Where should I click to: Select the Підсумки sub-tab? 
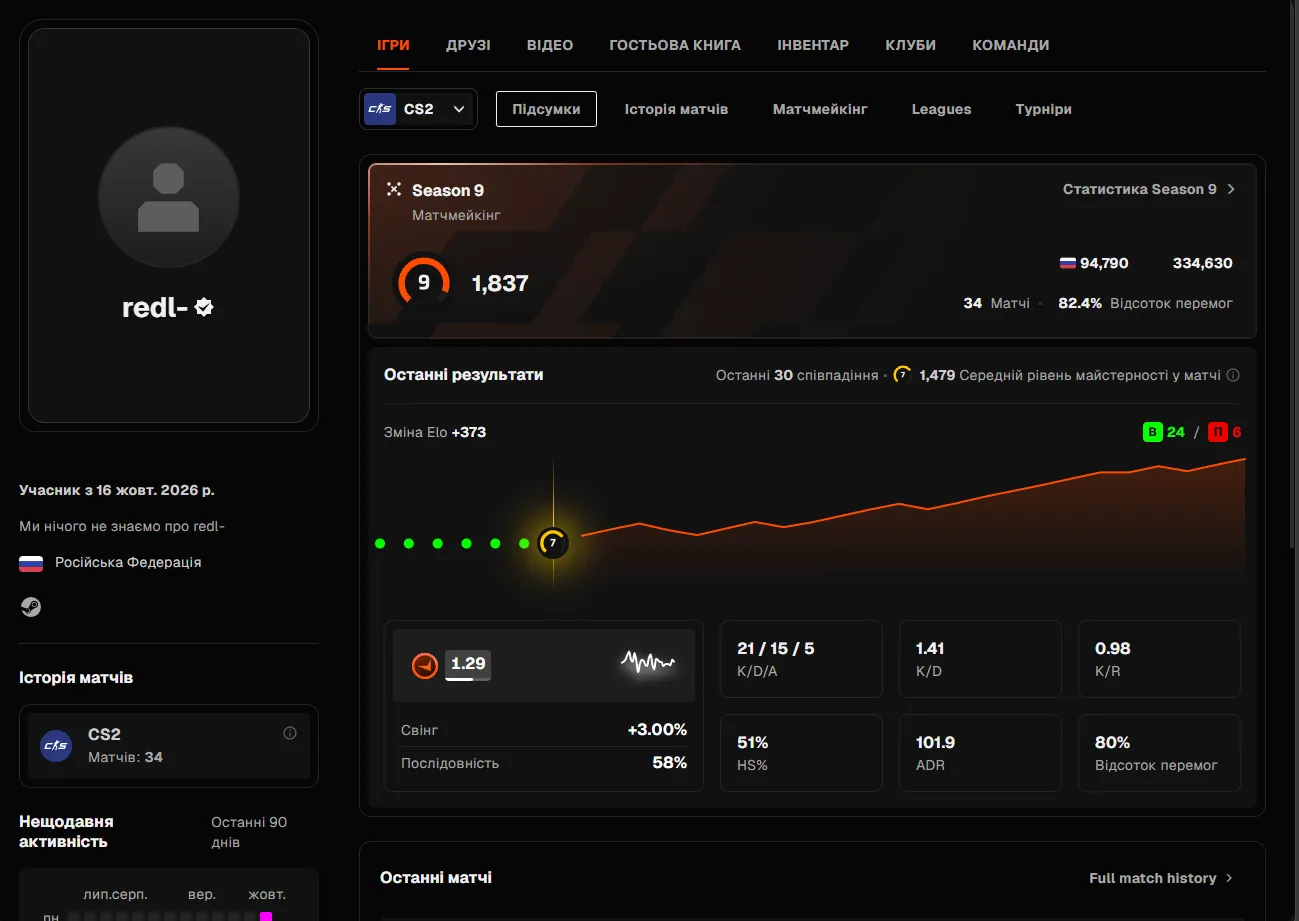point(546,109)
